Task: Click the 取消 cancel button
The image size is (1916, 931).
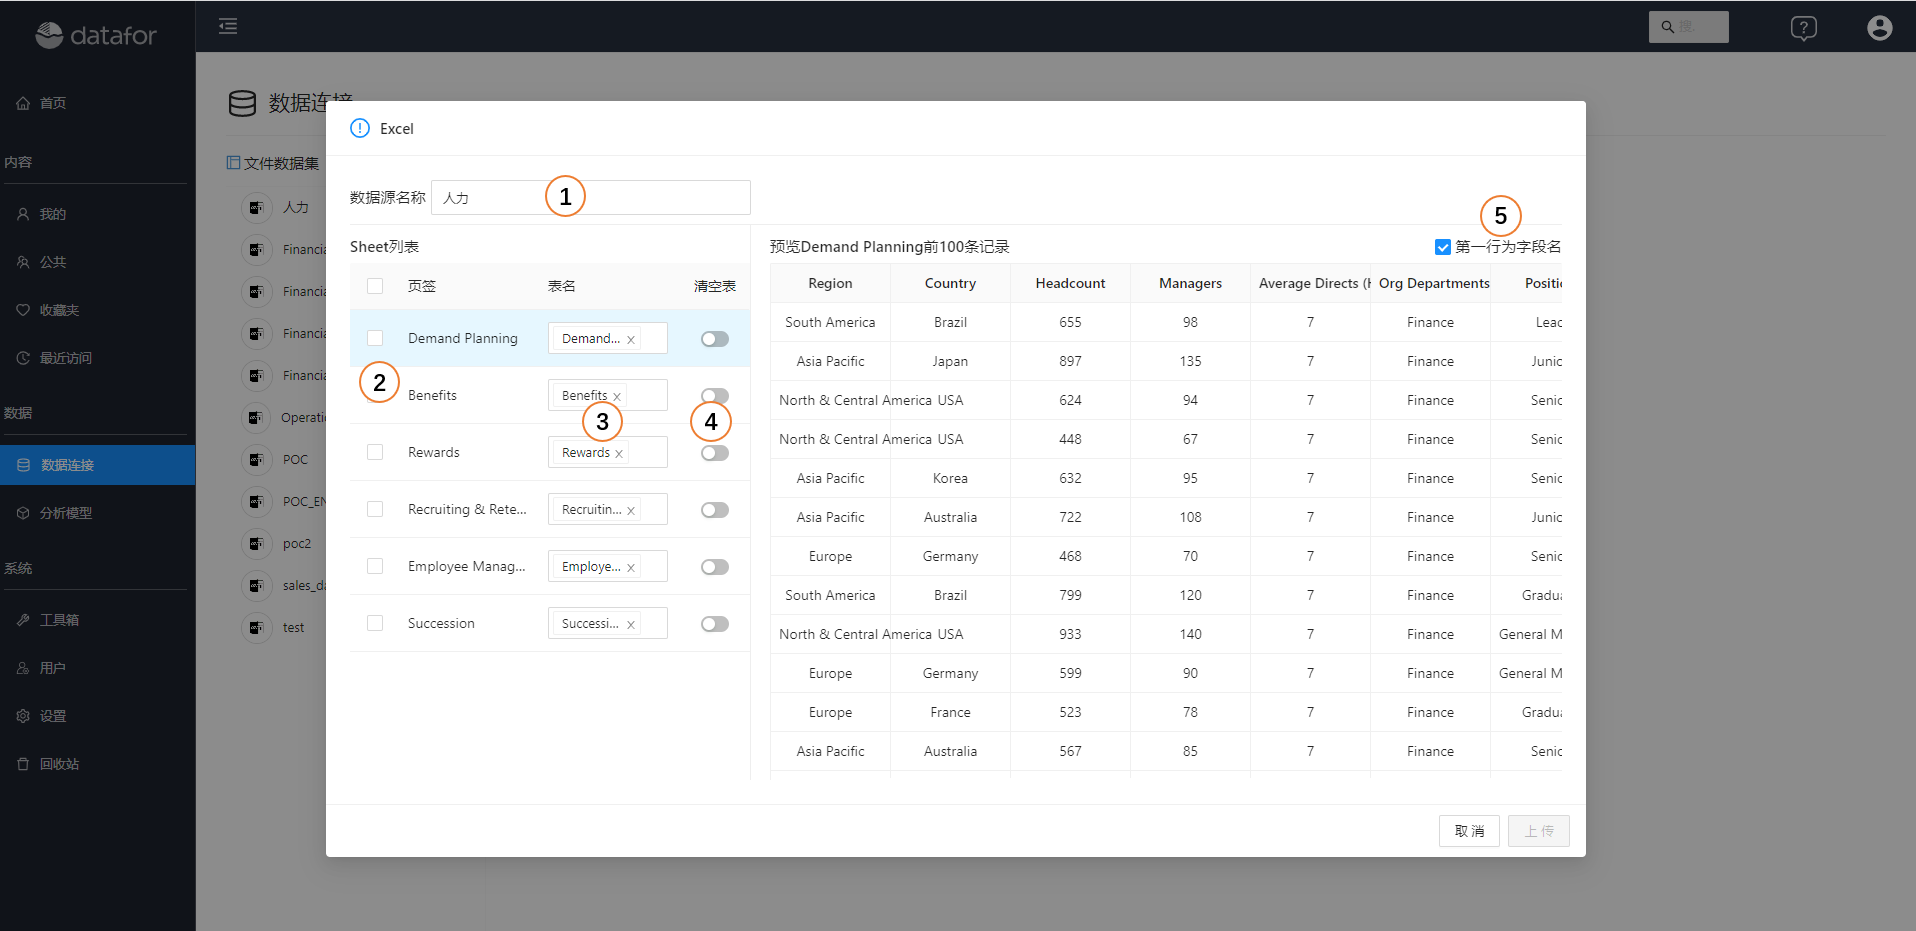Action: (x=1469, y=831)
